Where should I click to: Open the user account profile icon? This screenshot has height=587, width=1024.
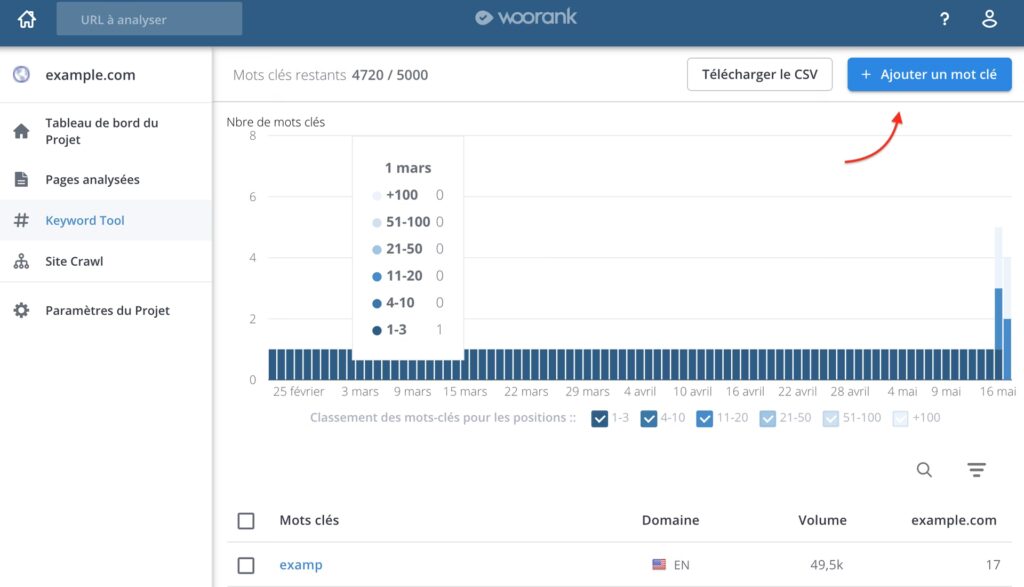989,19
